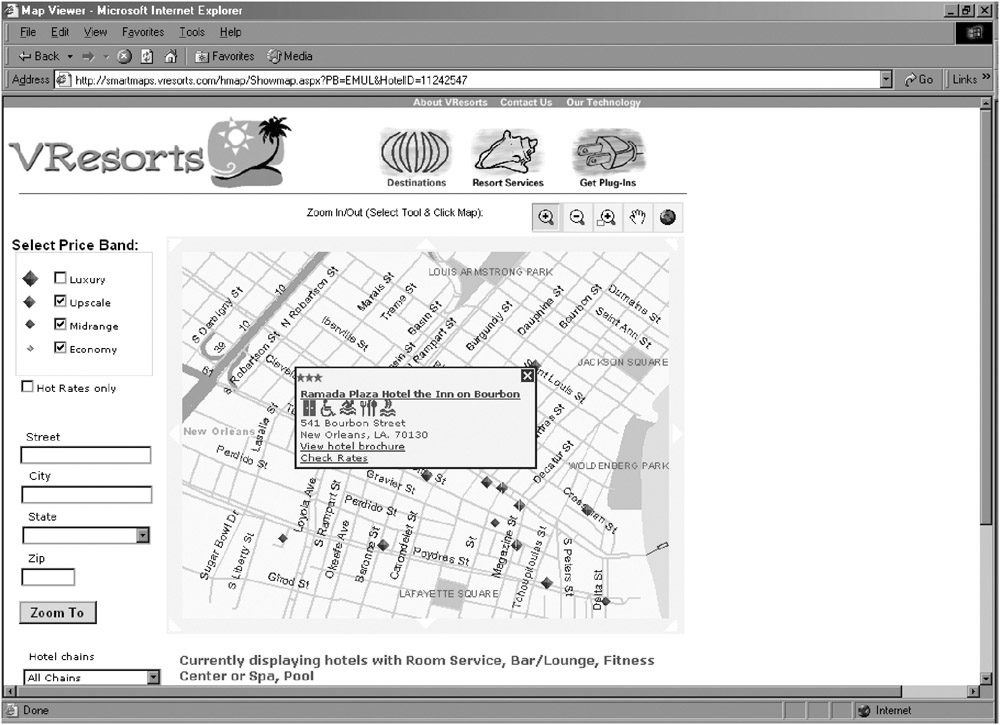Click the fork and knife restaurant icon
This screenshot has height=725, width=1000.
point(368,408)
